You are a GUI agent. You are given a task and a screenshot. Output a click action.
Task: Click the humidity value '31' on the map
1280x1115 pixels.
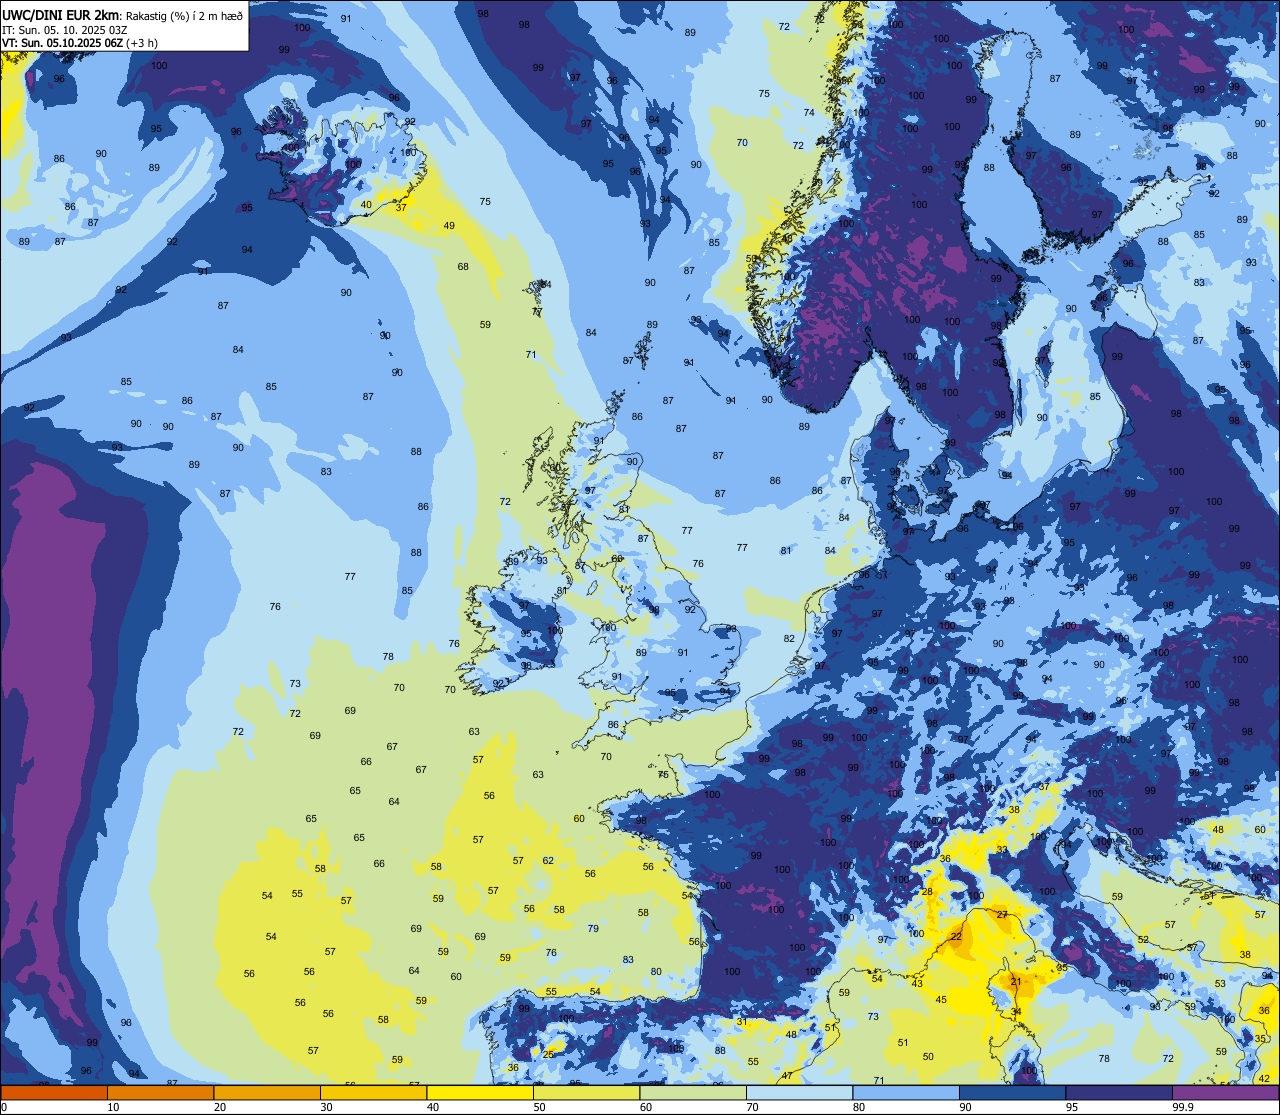741,1022
